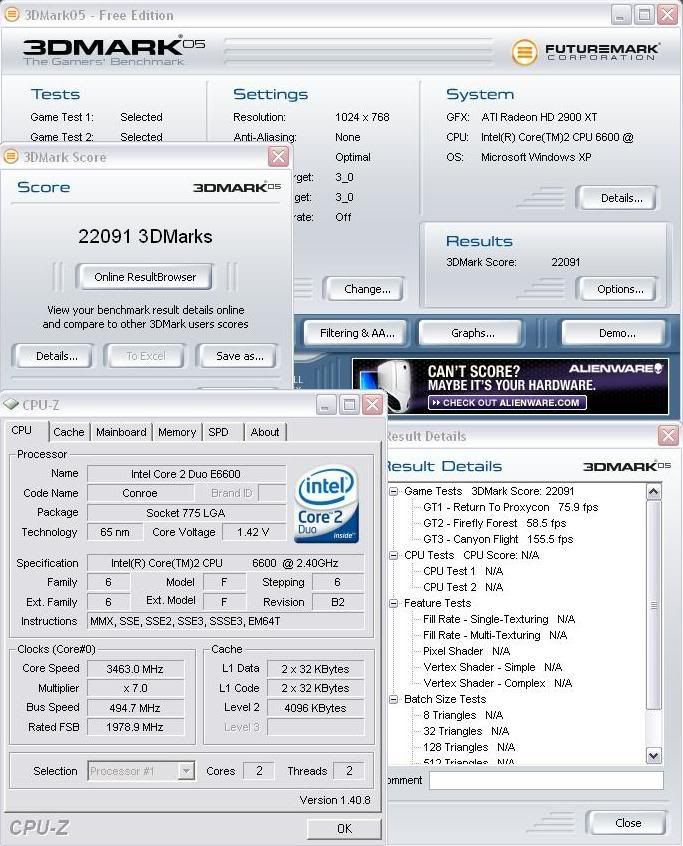
Task: Select Fill Rate - Single-Texturing row
Action: (499, 619)
